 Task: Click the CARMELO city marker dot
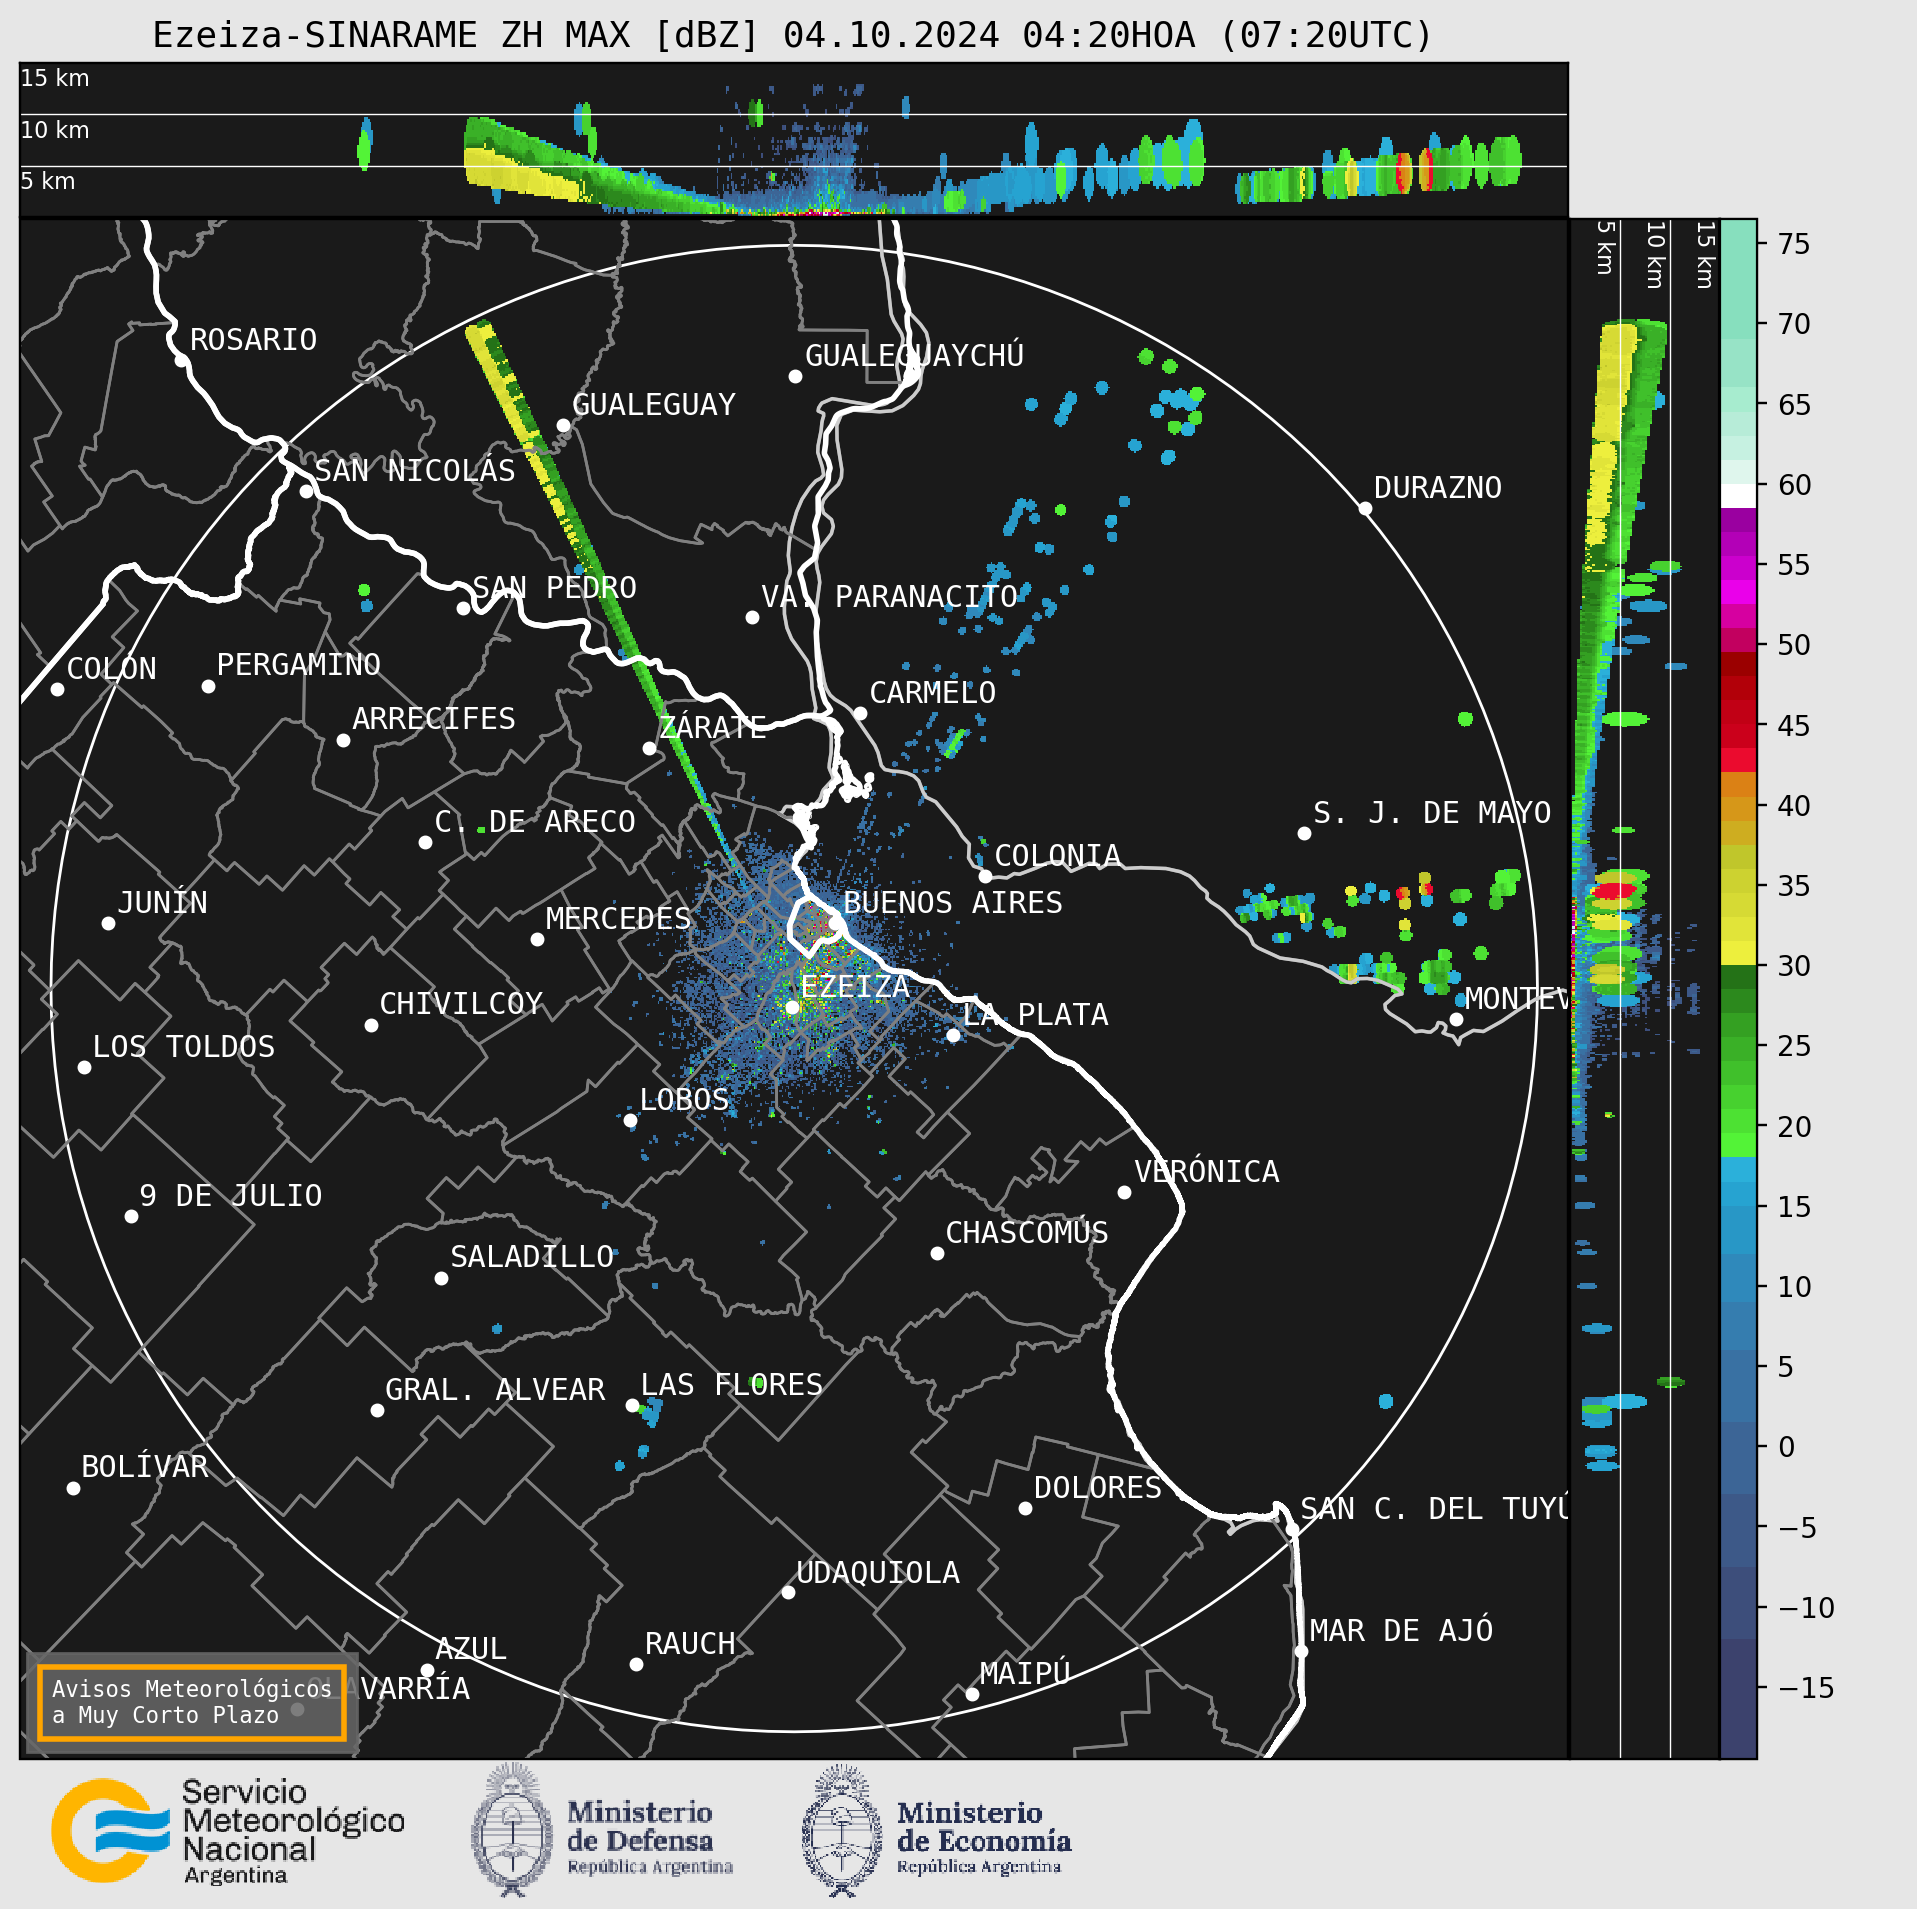tap(860, 713)
